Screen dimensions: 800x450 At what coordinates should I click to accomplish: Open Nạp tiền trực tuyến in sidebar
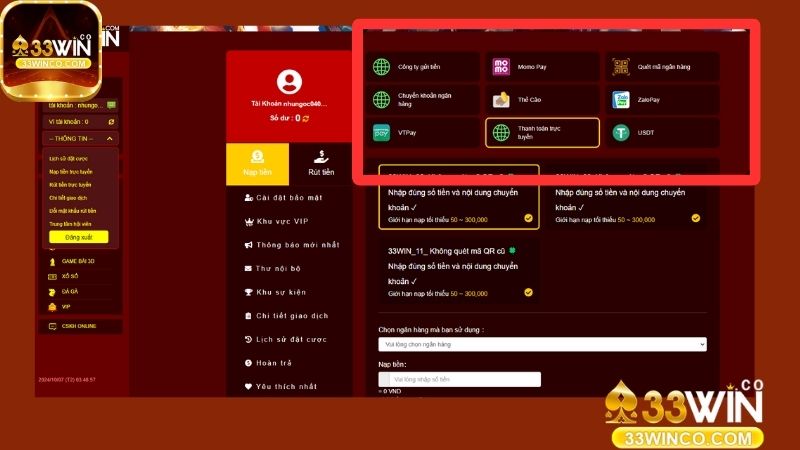coord(71,172)
